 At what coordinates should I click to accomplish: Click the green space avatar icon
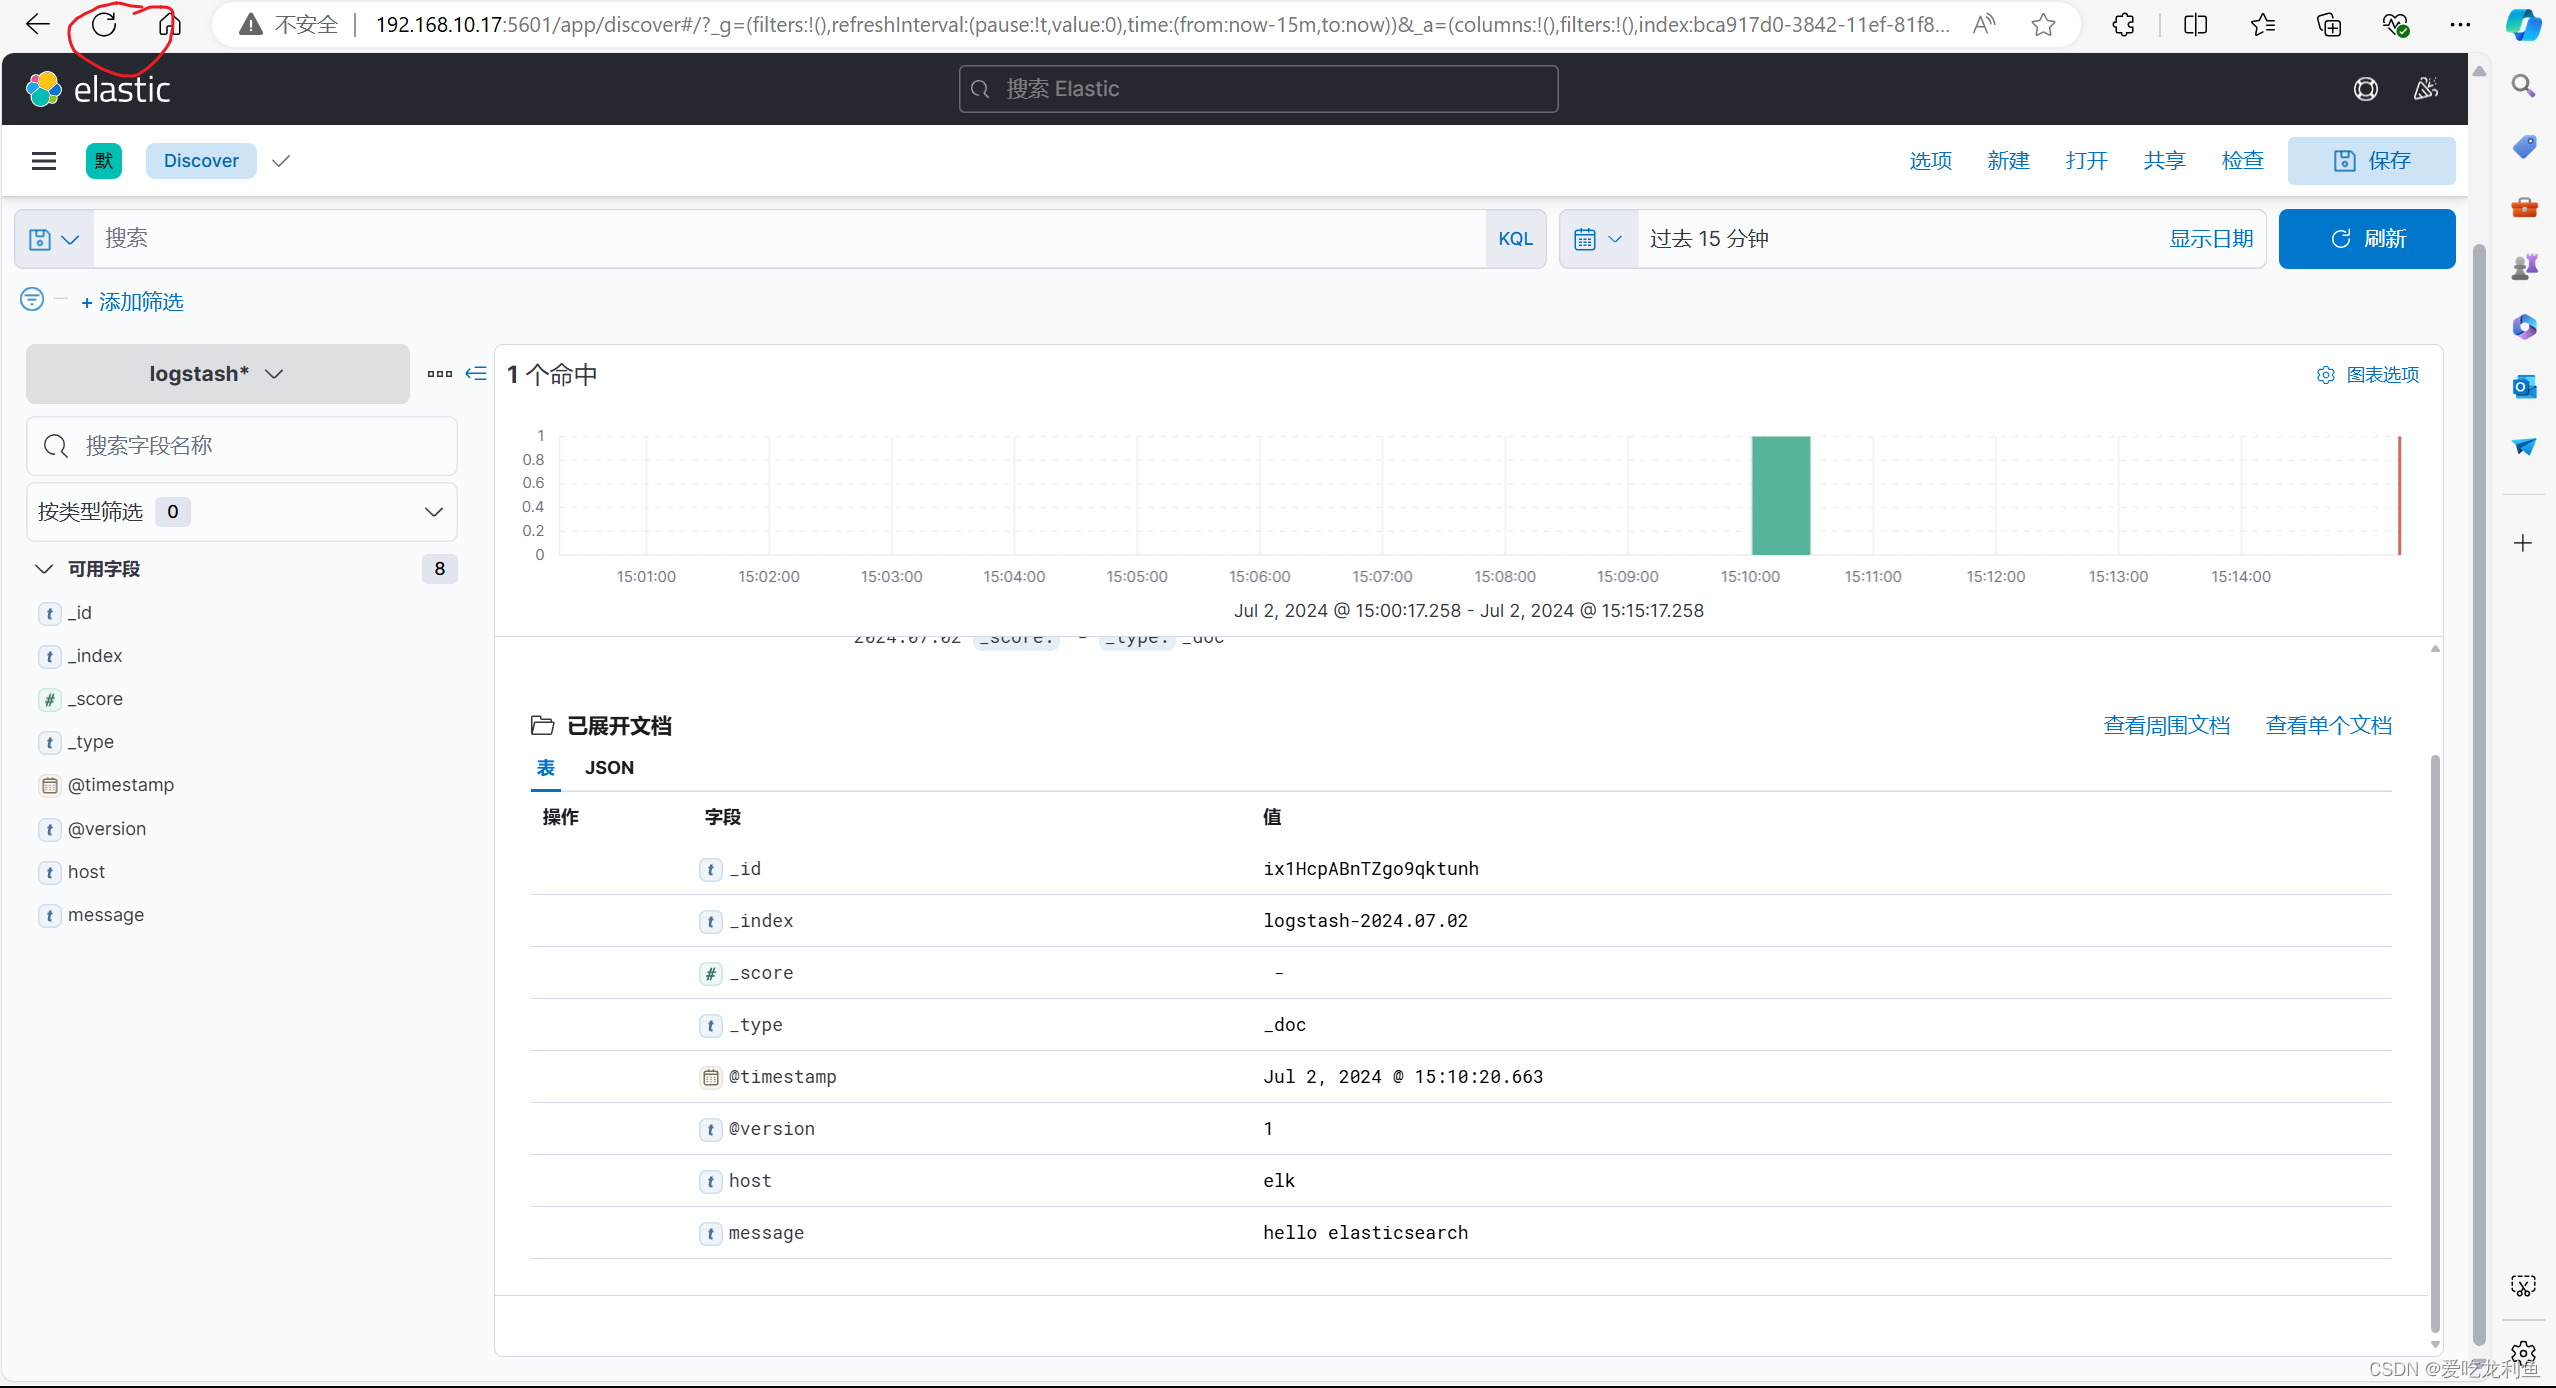click(x=104, y=161)
